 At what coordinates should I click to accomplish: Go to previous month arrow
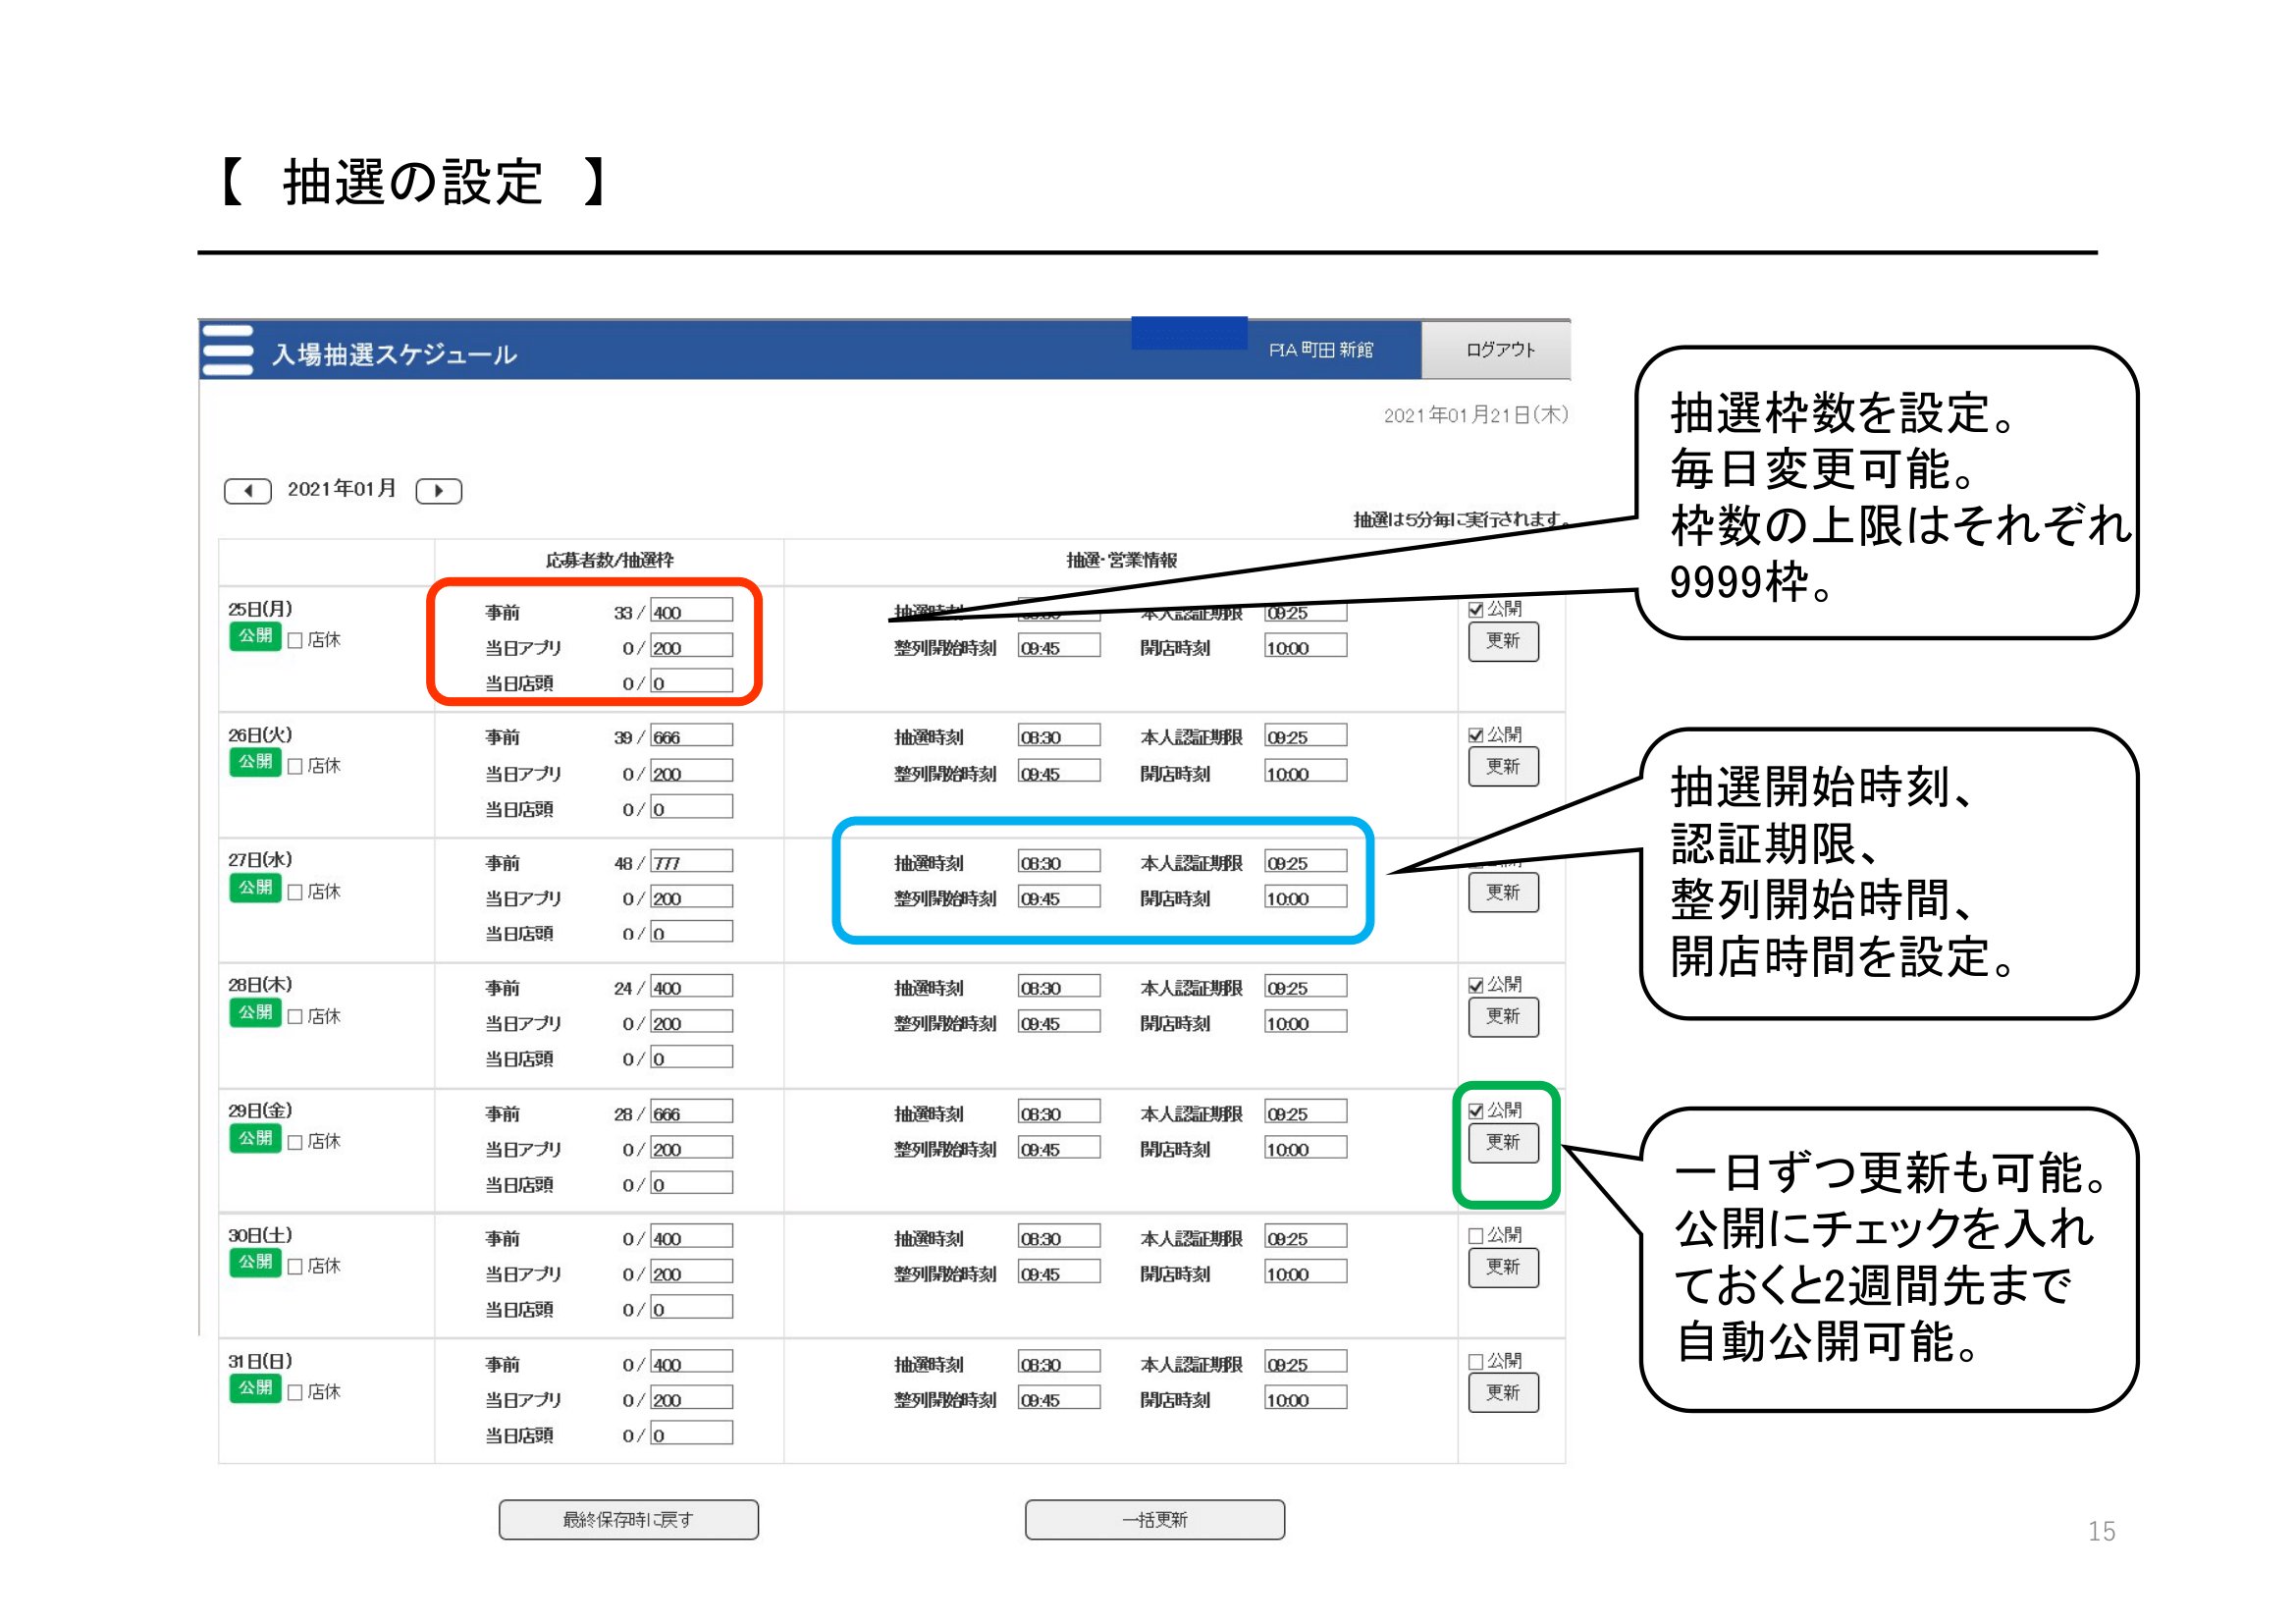coord(247,491)
